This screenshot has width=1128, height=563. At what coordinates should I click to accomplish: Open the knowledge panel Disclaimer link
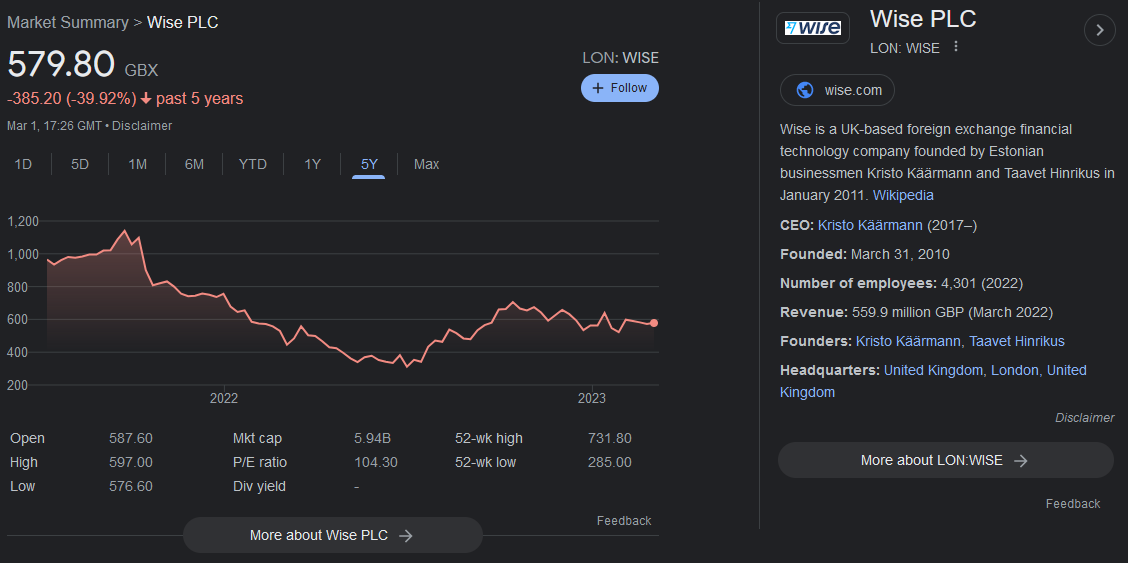point(1084,417)
